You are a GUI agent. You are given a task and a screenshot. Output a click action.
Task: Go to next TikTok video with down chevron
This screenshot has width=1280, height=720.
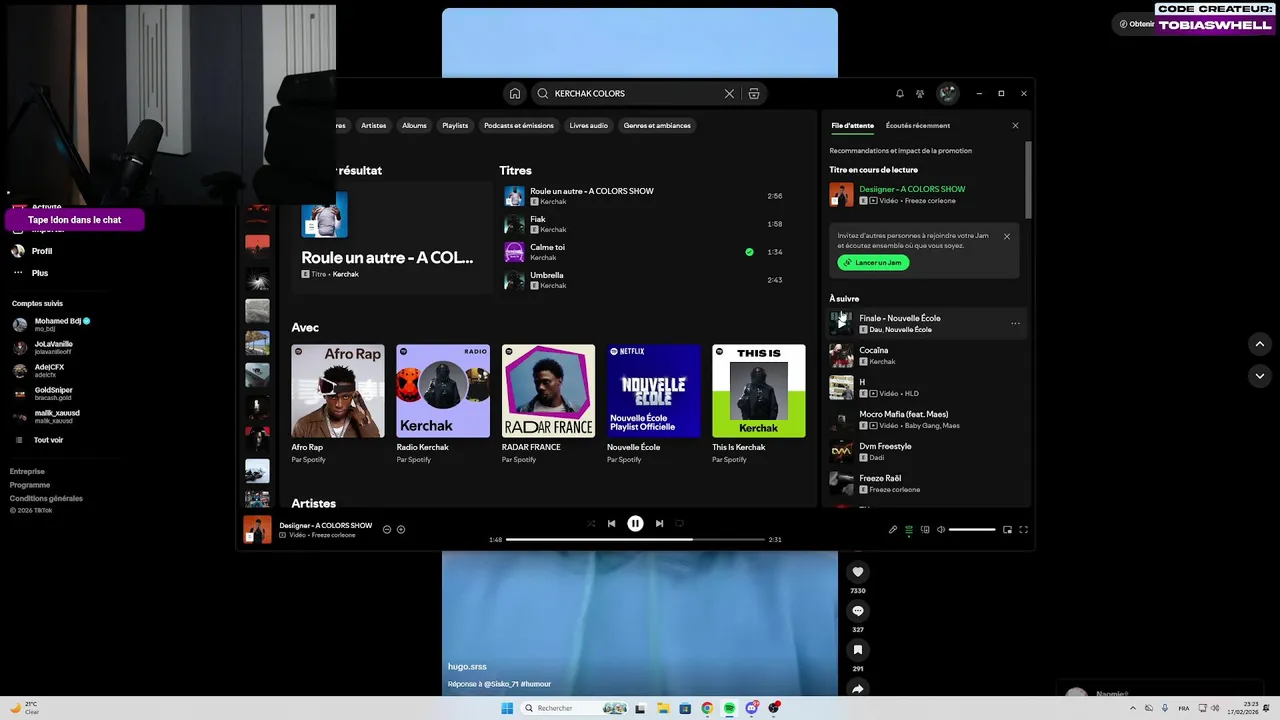[1260, 376]
